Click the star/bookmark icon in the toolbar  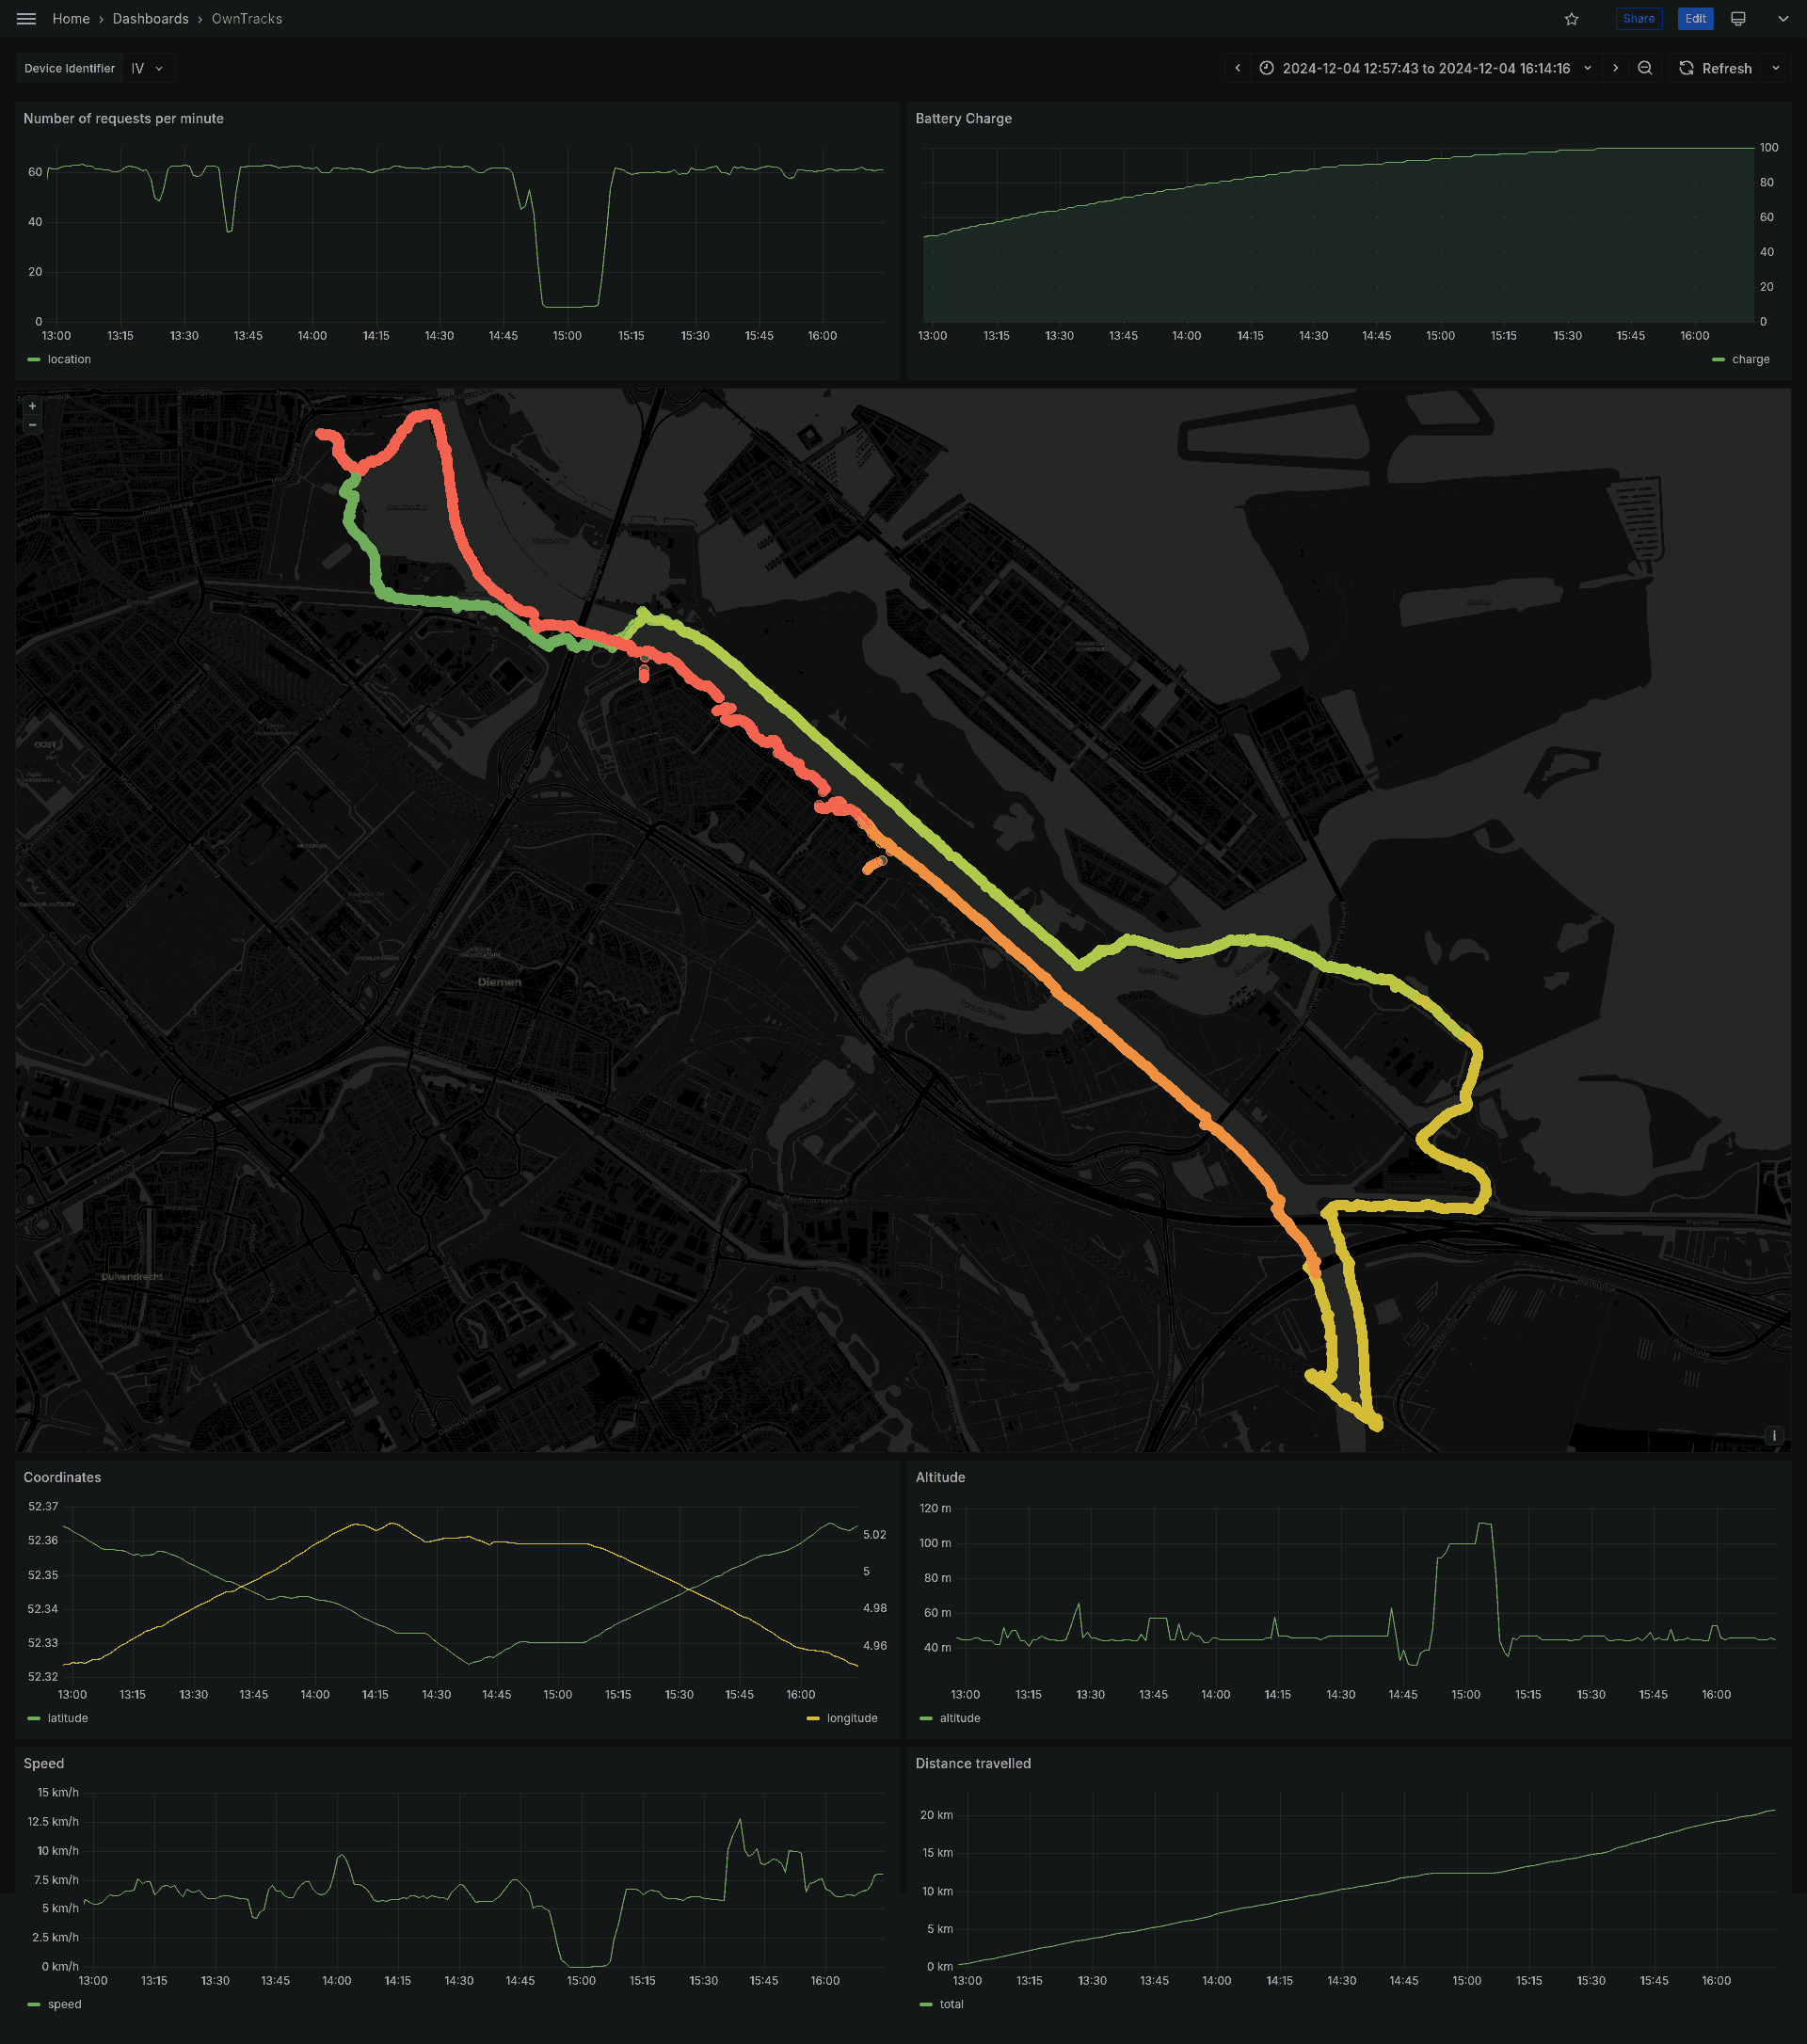(1572, 19)
